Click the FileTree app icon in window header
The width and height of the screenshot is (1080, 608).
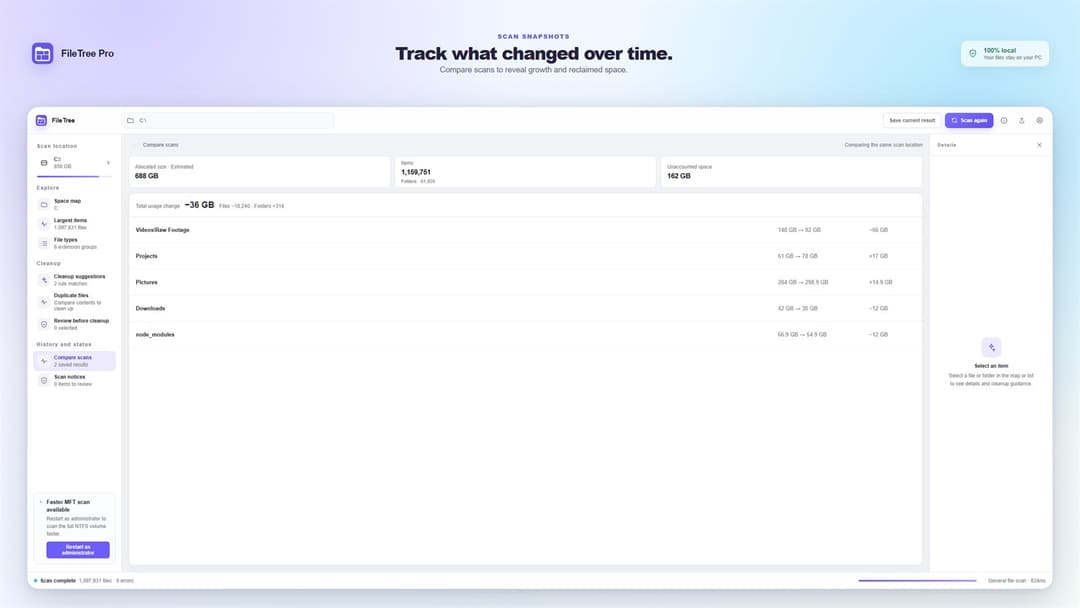coord(41,120)
